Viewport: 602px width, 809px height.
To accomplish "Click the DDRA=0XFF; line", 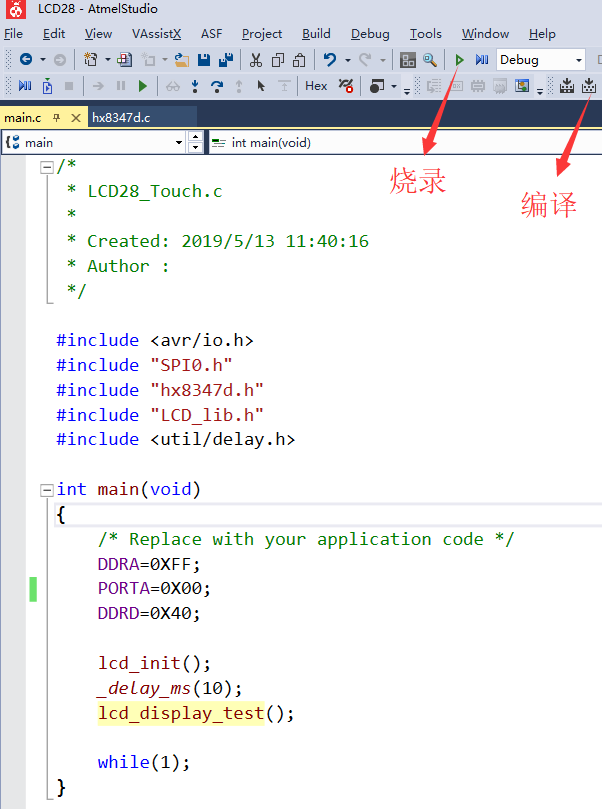I will click(149, 564).
